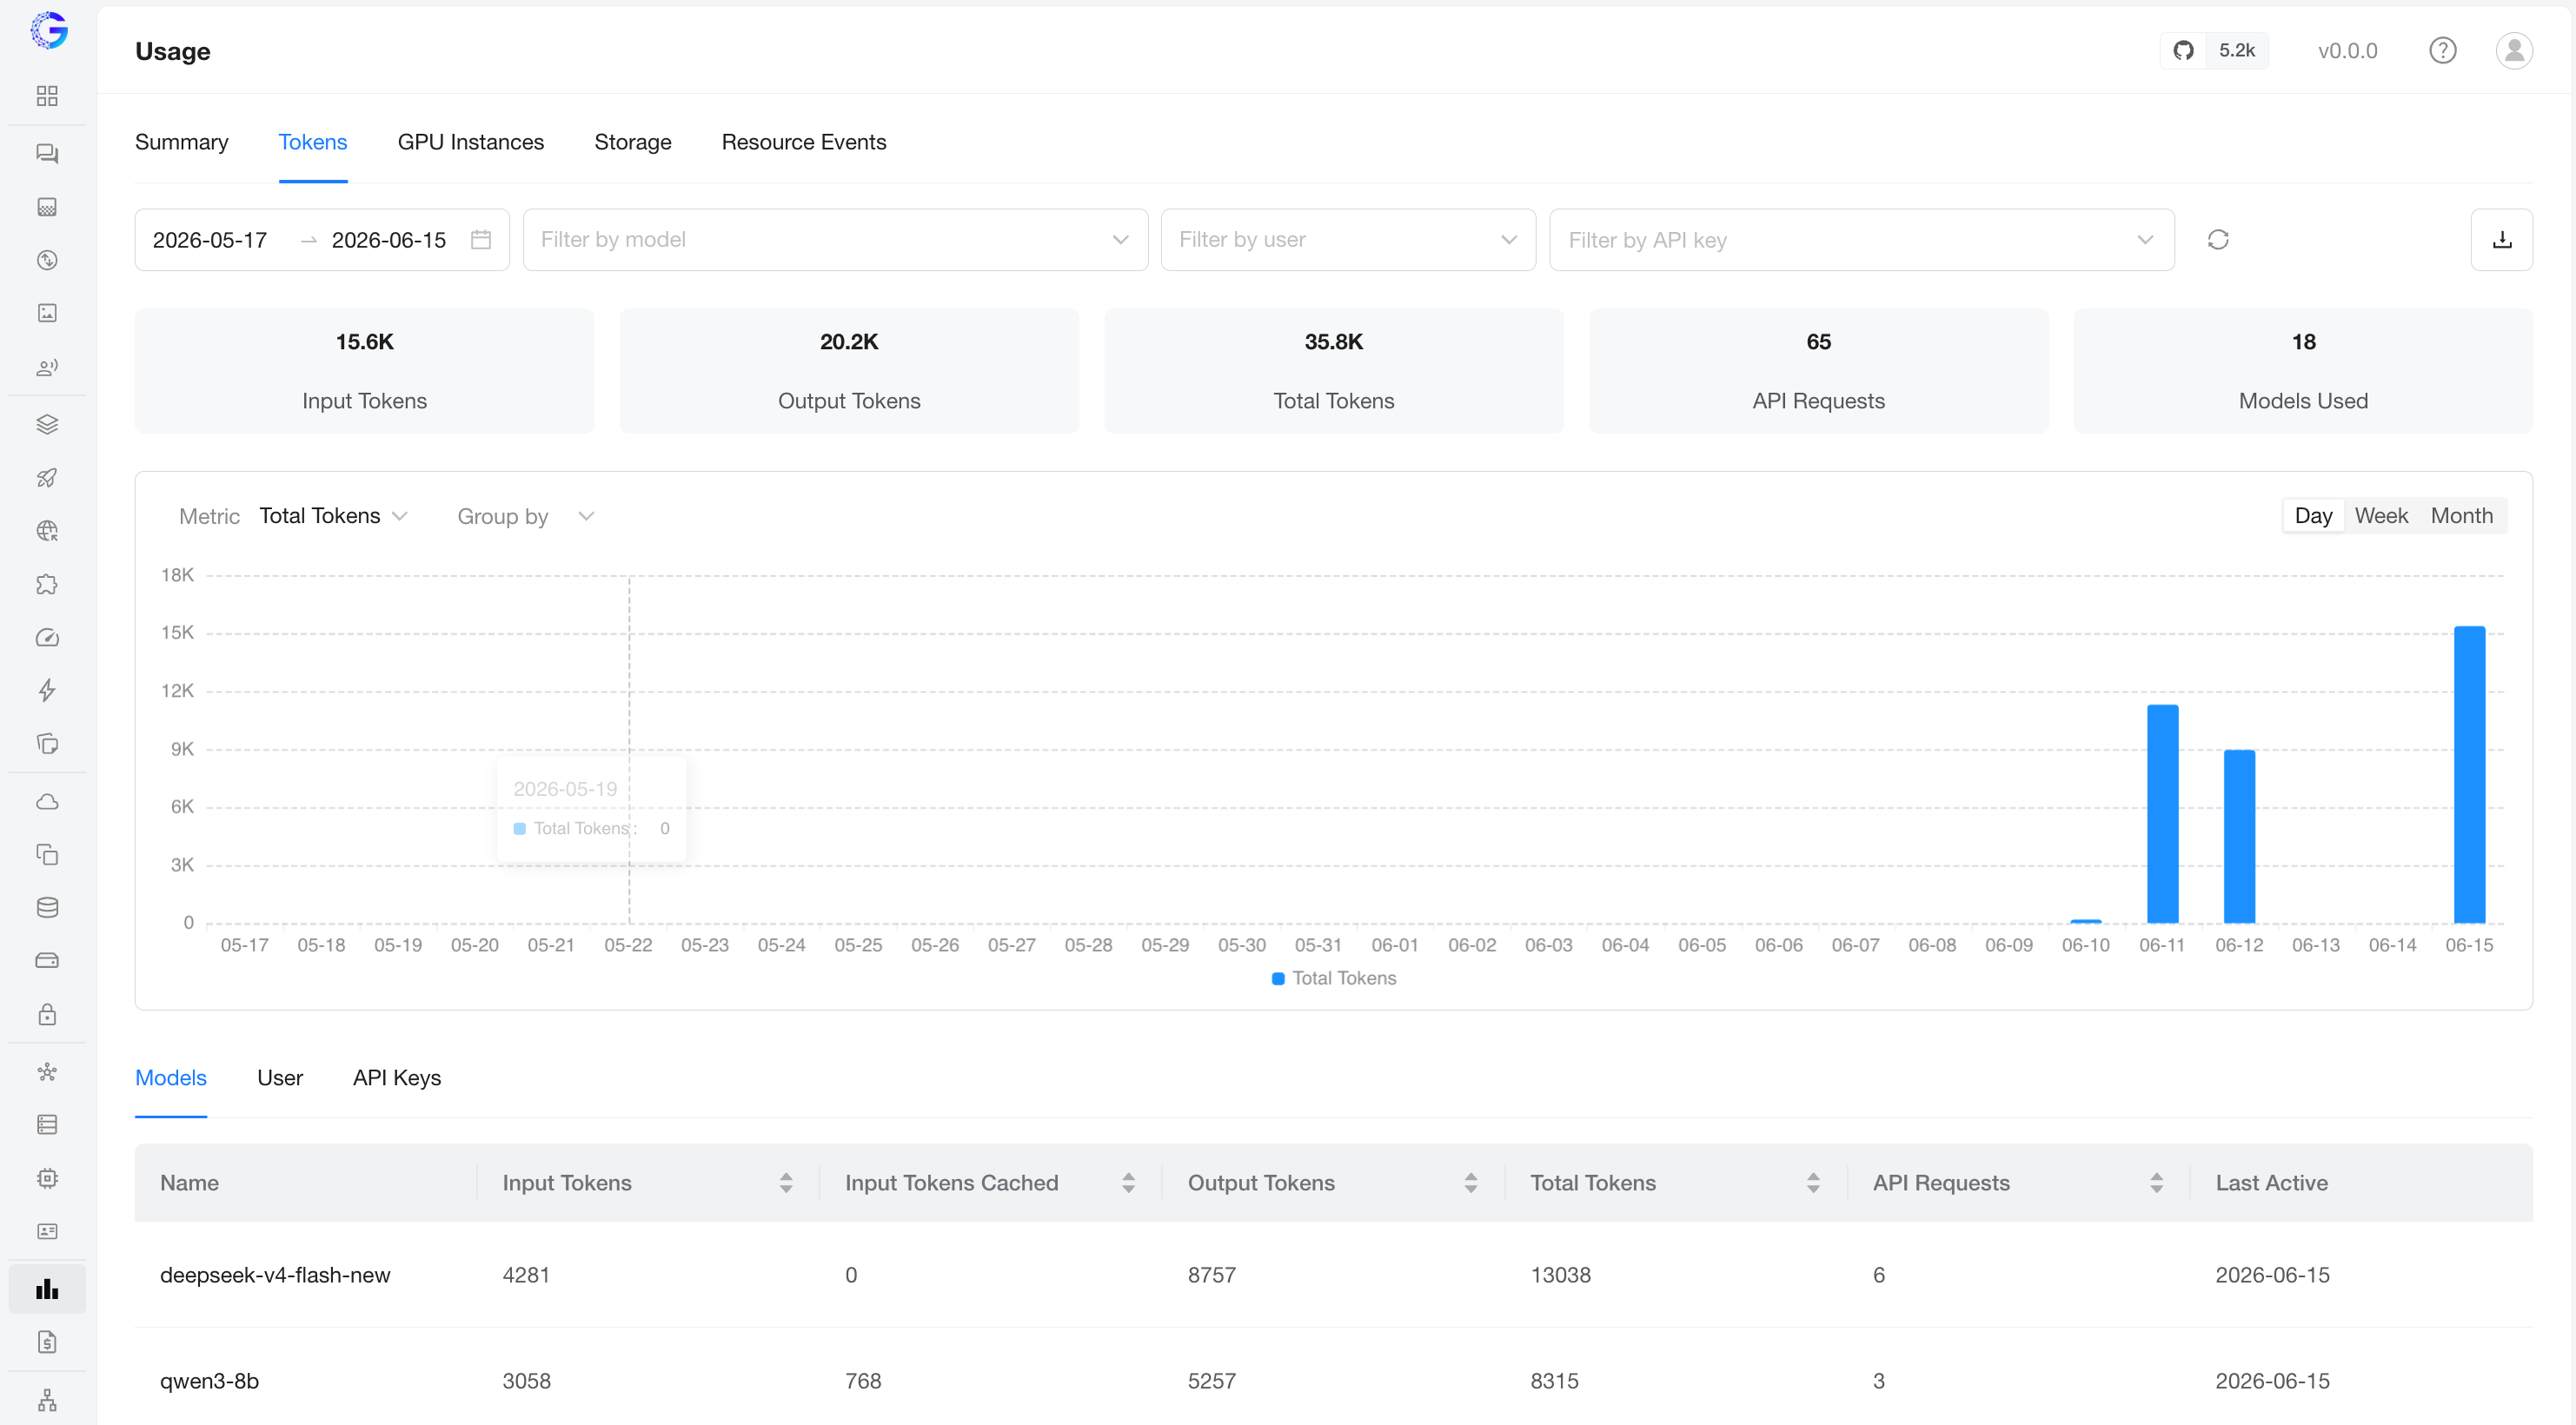
Task: Click the 5.2k GitHub stars count
Action: pos(2236,50)
